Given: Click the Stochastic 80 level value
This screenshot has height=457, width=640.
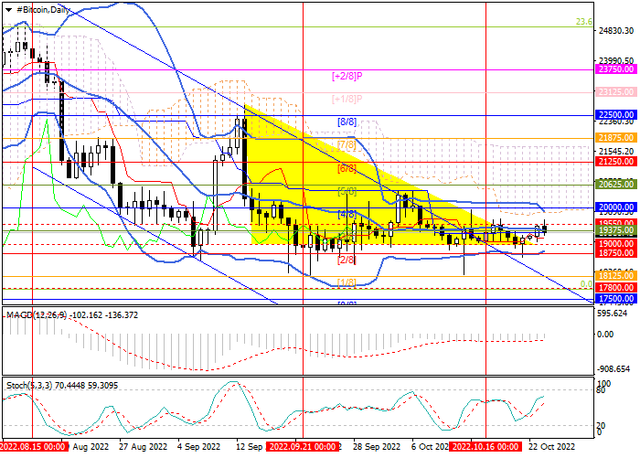Looking at the screenshot, I should [601, 390].
